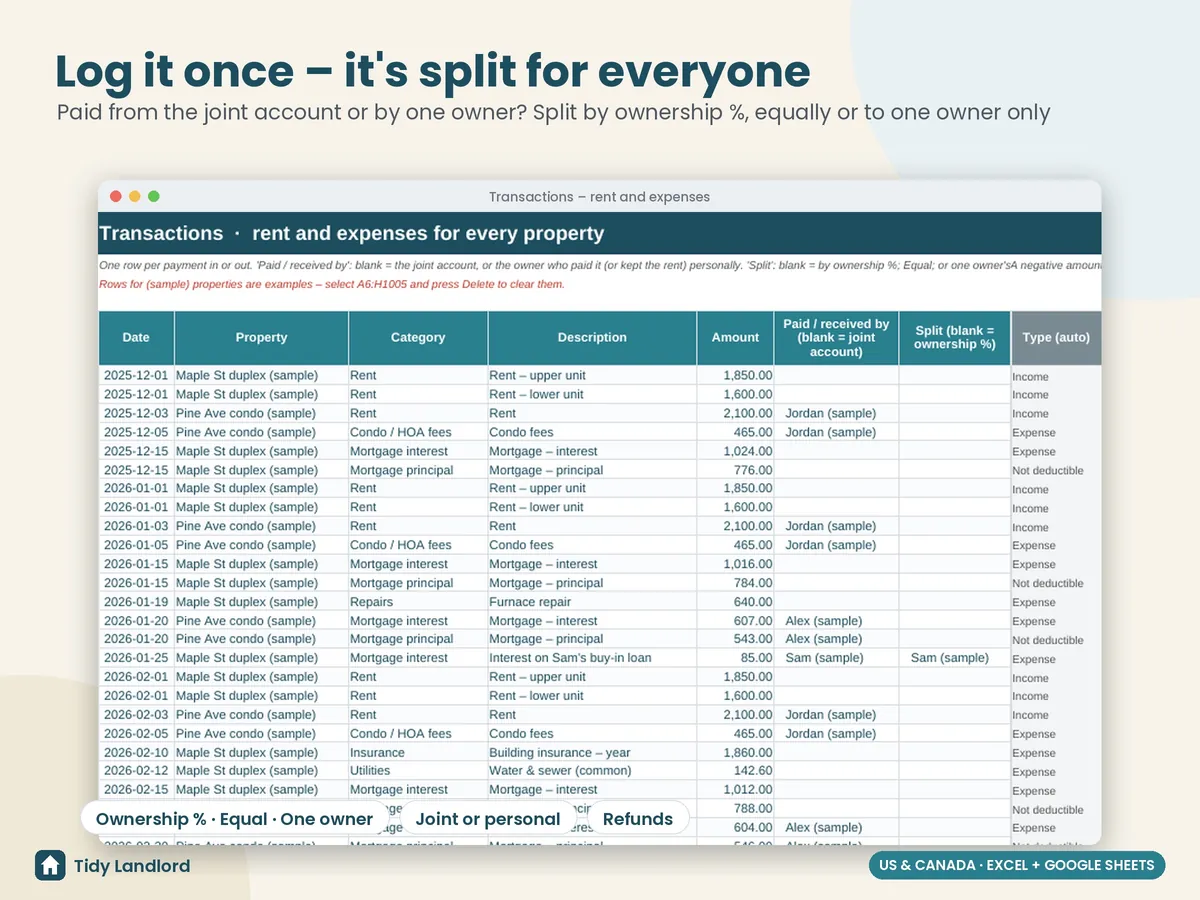Click the headline "Log it once – it's split for everyone"

coord(432,71)
